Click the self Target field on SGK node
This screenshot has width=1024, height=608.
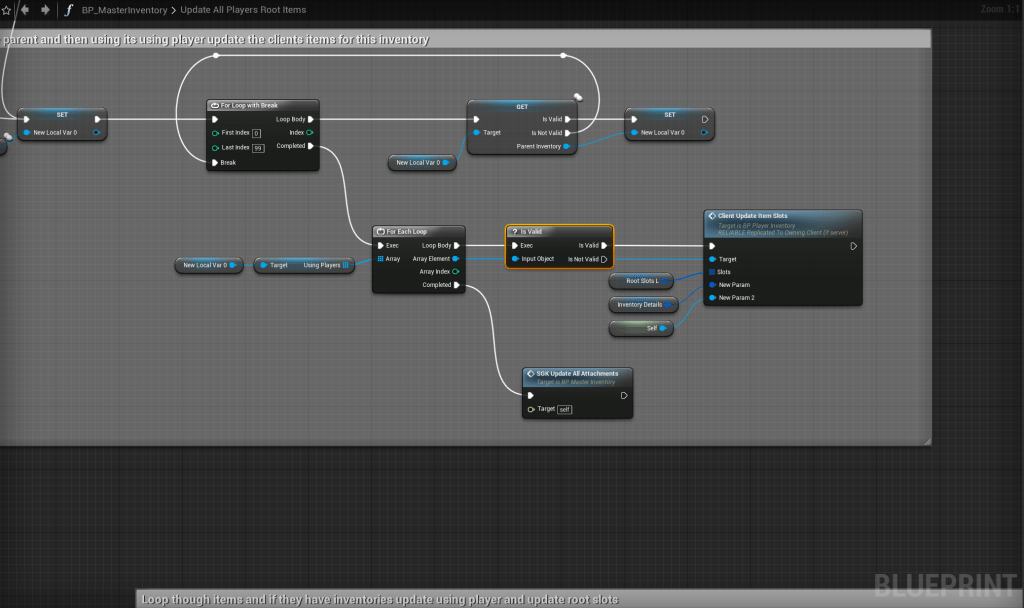coord(565,409)
